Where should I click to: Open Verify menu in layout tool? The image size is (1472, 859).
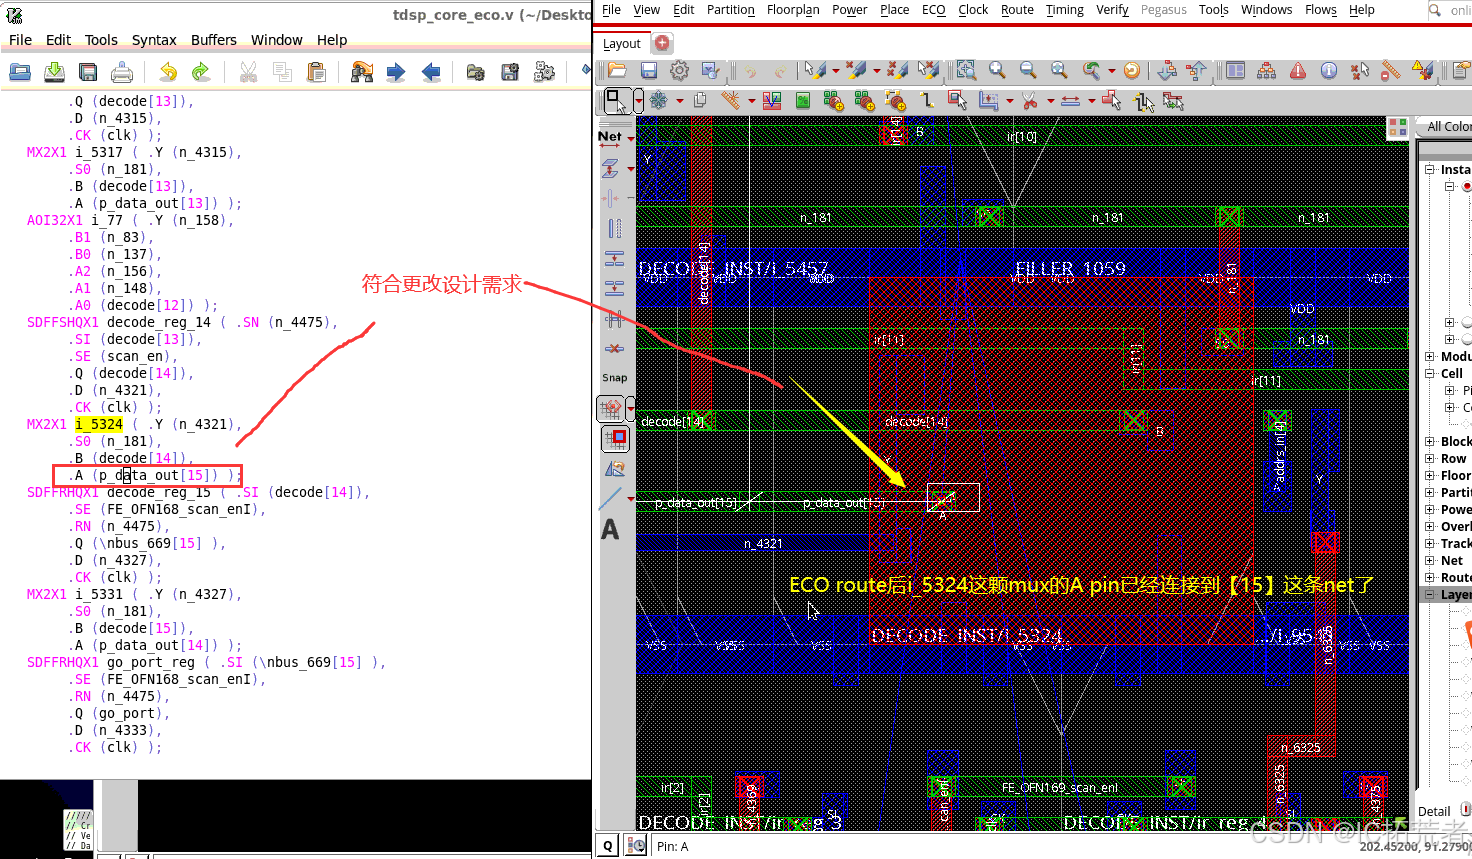1112,10
